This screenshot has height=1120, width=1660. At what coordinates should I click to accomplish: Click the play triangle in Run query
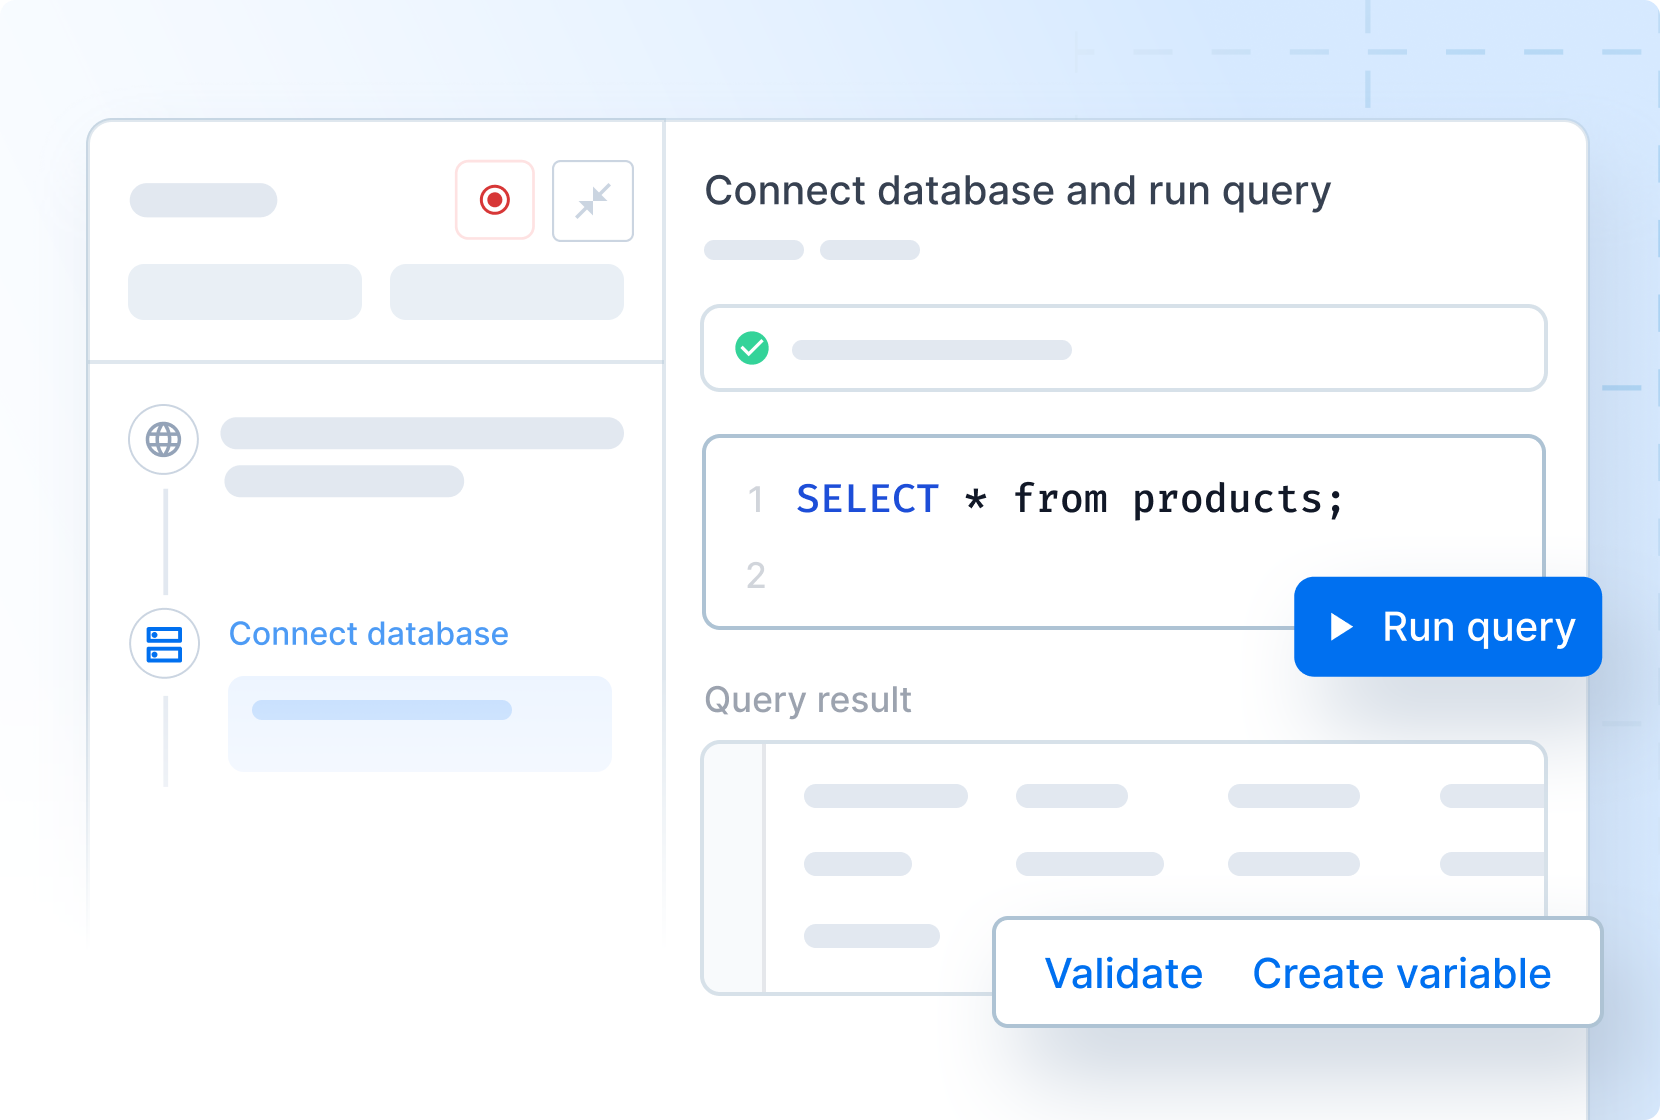[x=1341, y=627]
